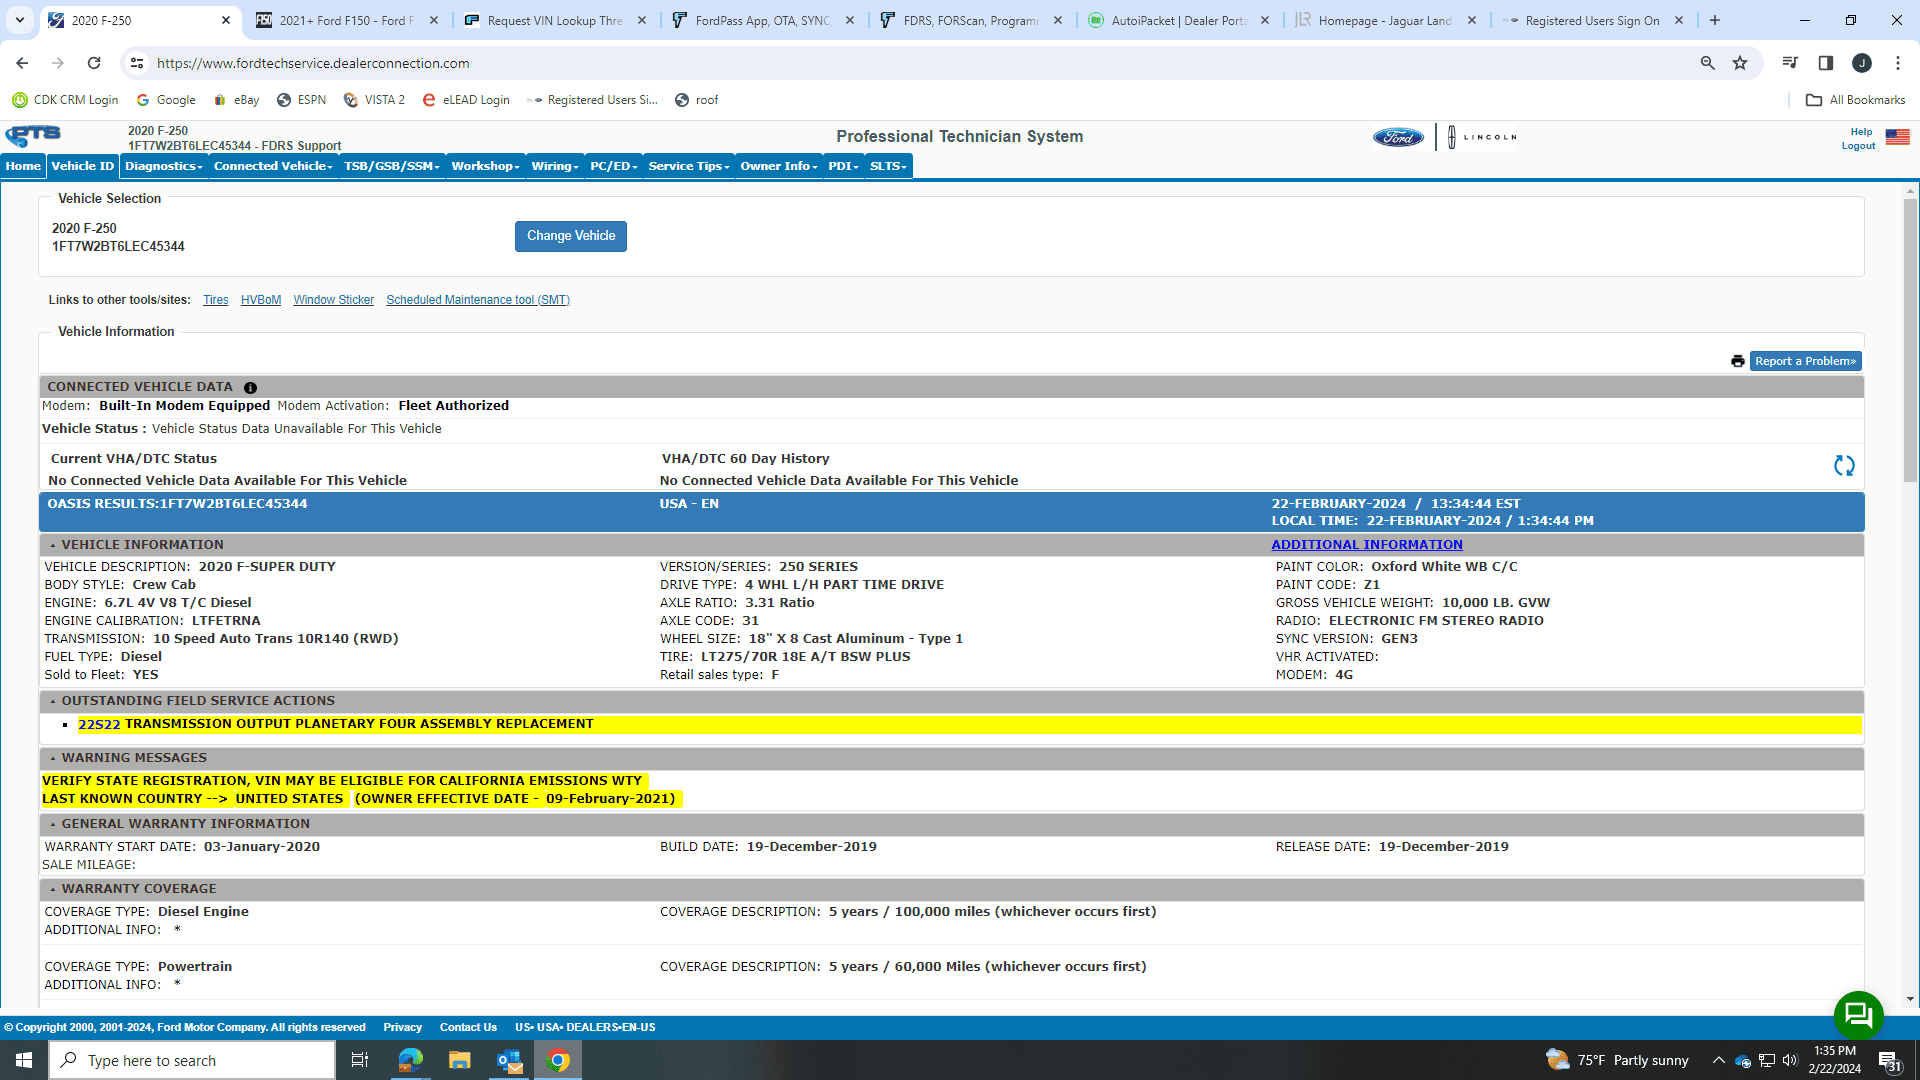Open Windows Start menu
This screenshot has height=1080, width=1920.
click(x=24, y=1060)
